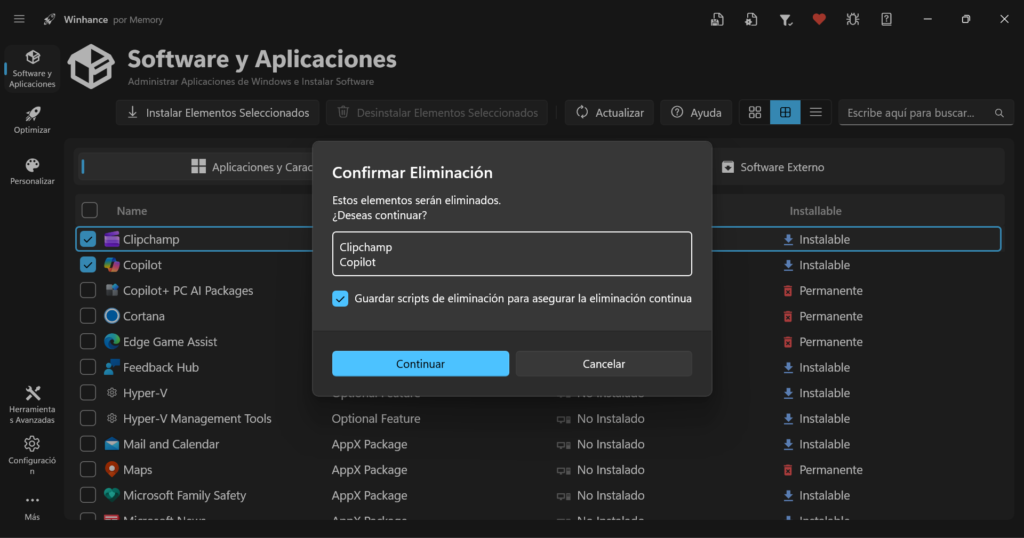Check the Hyper-V Management Tools checkbox
The width and height of the screenshot is (1024, 538).
(x=88, y=419)
